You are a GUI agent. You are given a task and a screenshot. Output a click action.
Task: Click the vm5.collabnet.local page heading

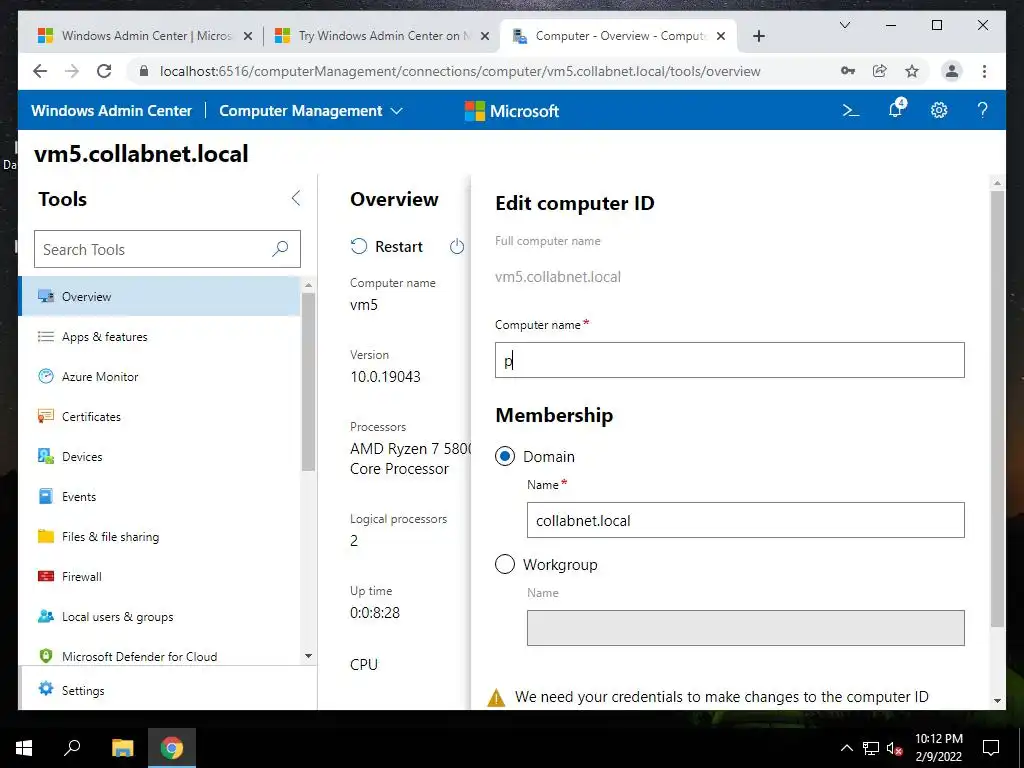[x=142, y=154]
